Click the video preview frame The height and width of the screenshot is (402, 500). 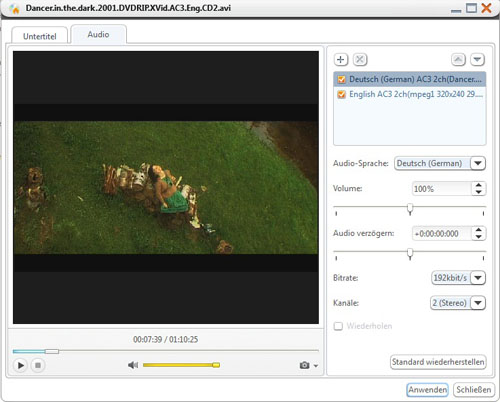(x=166, y=187)
